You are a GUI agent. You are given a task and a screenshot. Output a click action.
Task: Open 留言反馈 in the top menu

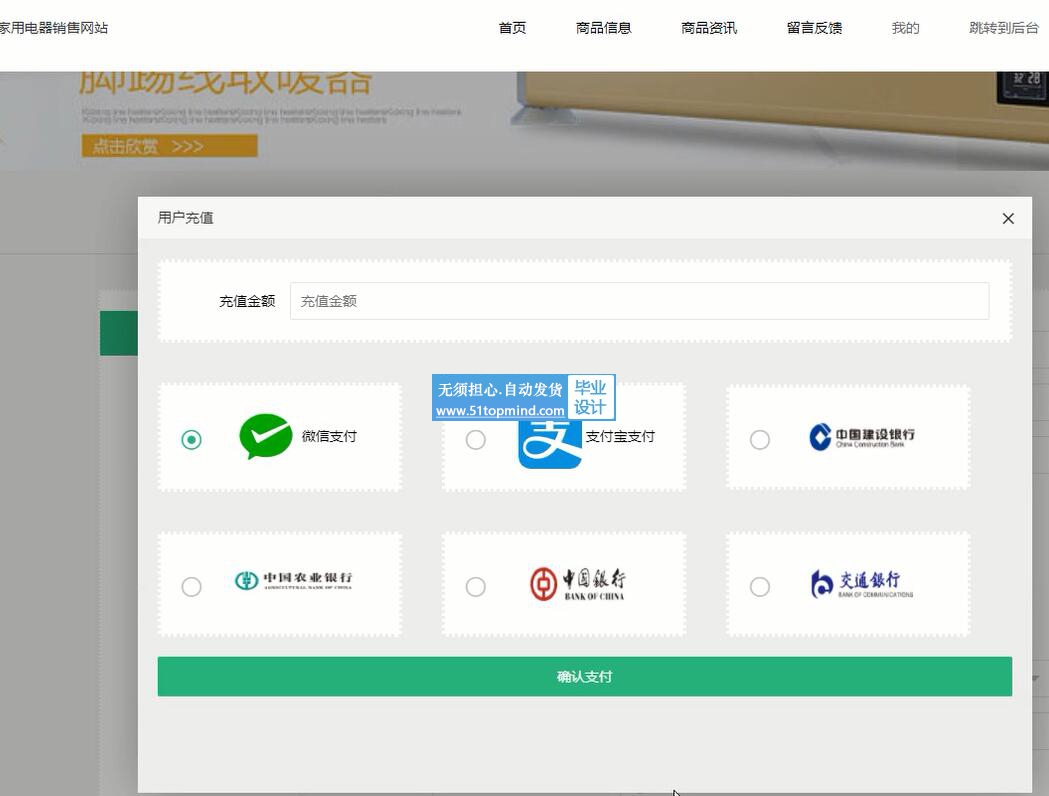click(x=814, y=28)
